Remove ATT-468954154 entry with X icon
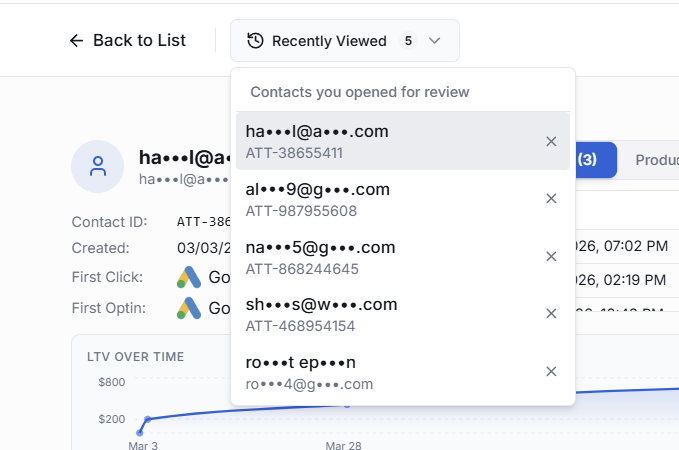The image size is (679, 450). 551,314
